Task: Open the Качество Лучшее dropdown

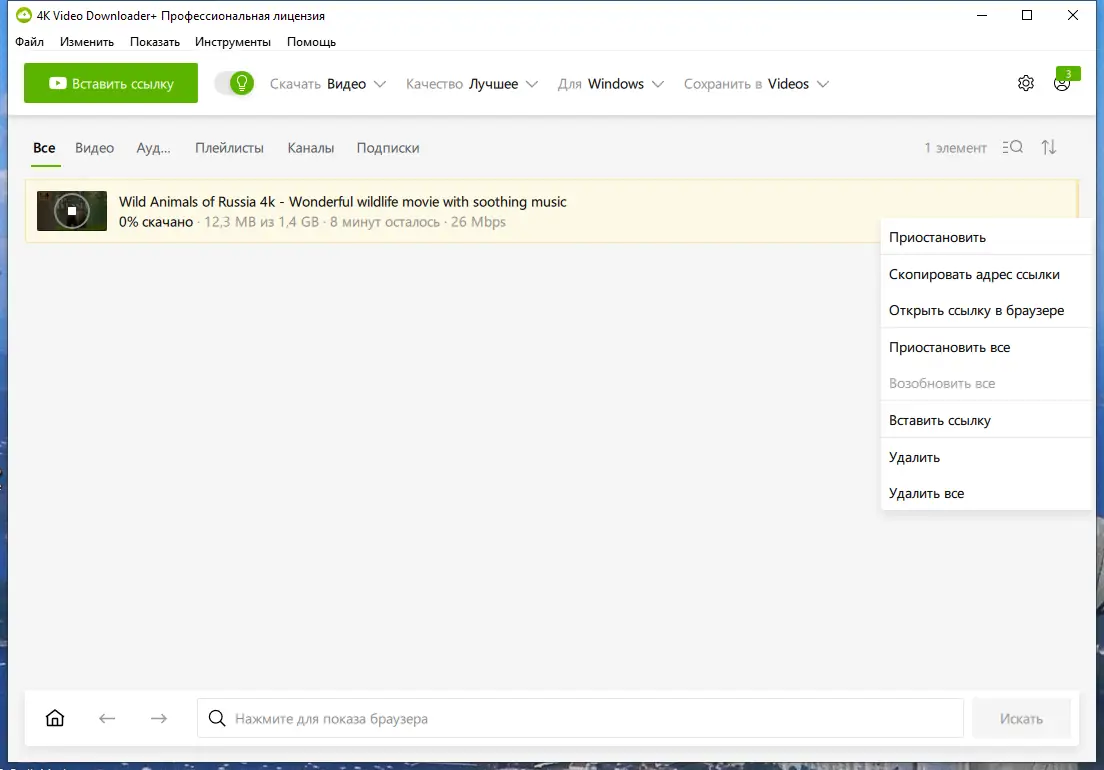Action: point(472,84)
